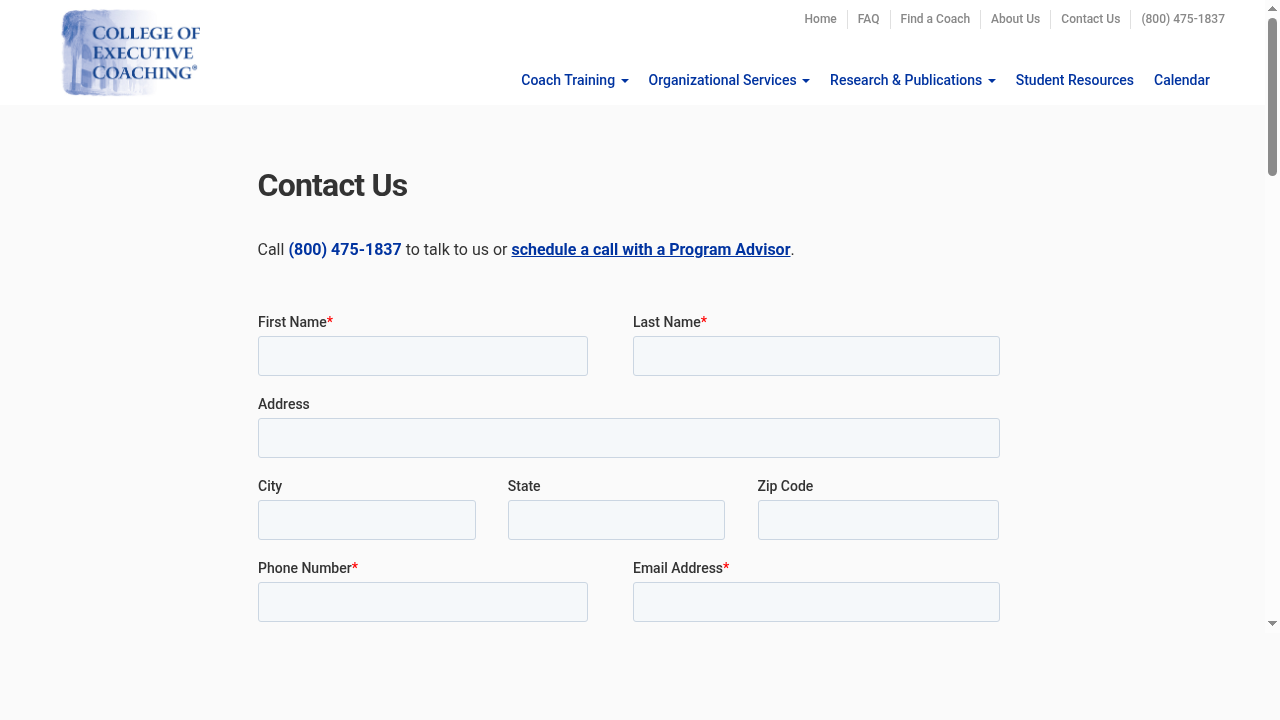Click the Email Address label
The height and width of the screenshot is (720, 1280).
(x=681, y=568)
